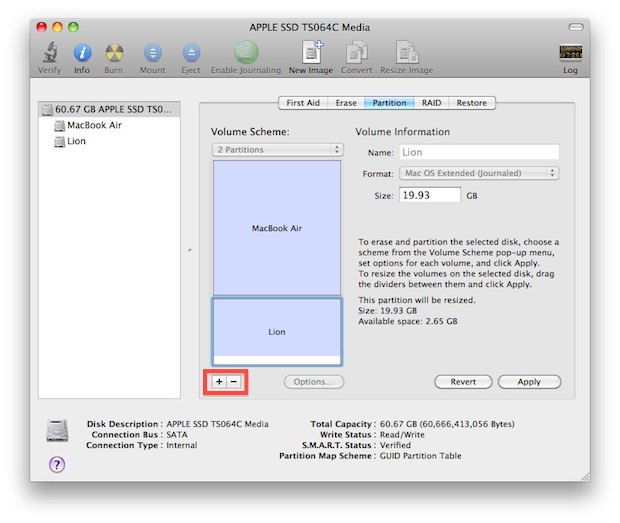Image resolution: width=620 pixels, height=523 pixels.
Task: Open help with the question mark button
Action: coord(57,464)
